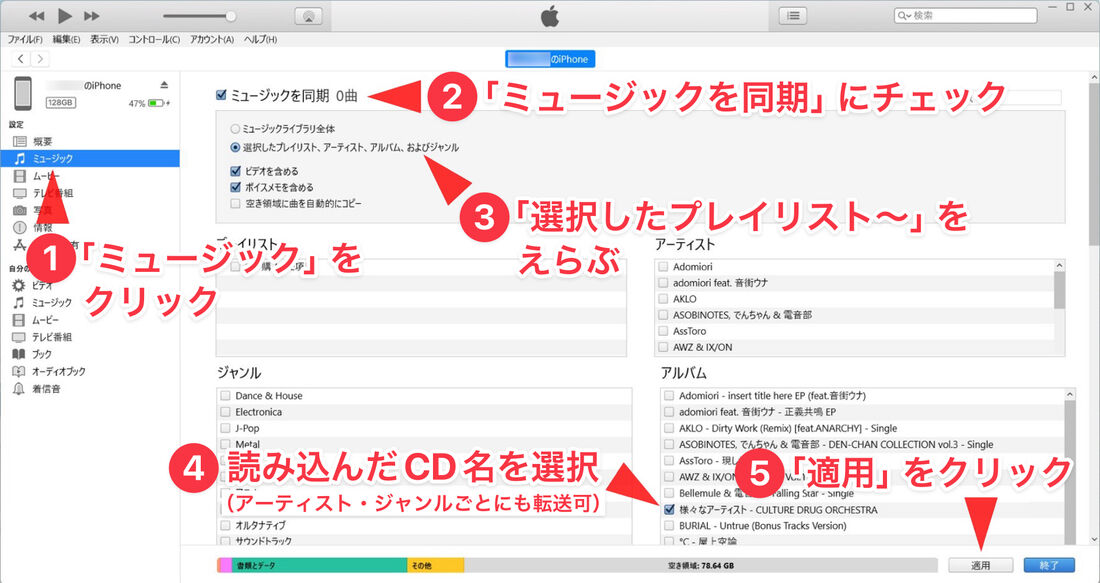Click the camera 写真 icon in sidebar

(20, 210)
